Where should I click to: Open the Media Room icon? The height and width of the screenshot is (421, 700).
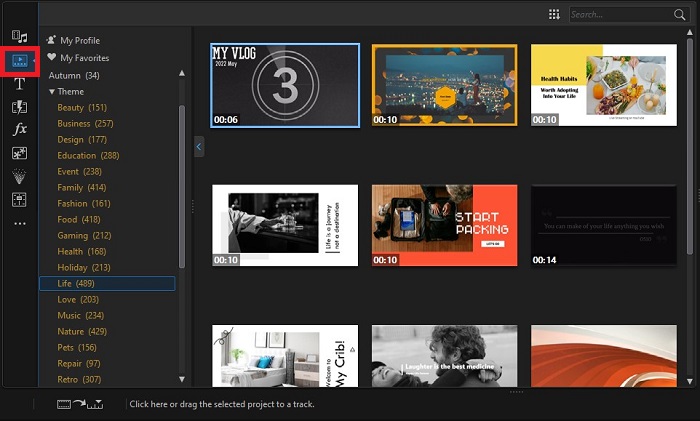pos(20,37)
